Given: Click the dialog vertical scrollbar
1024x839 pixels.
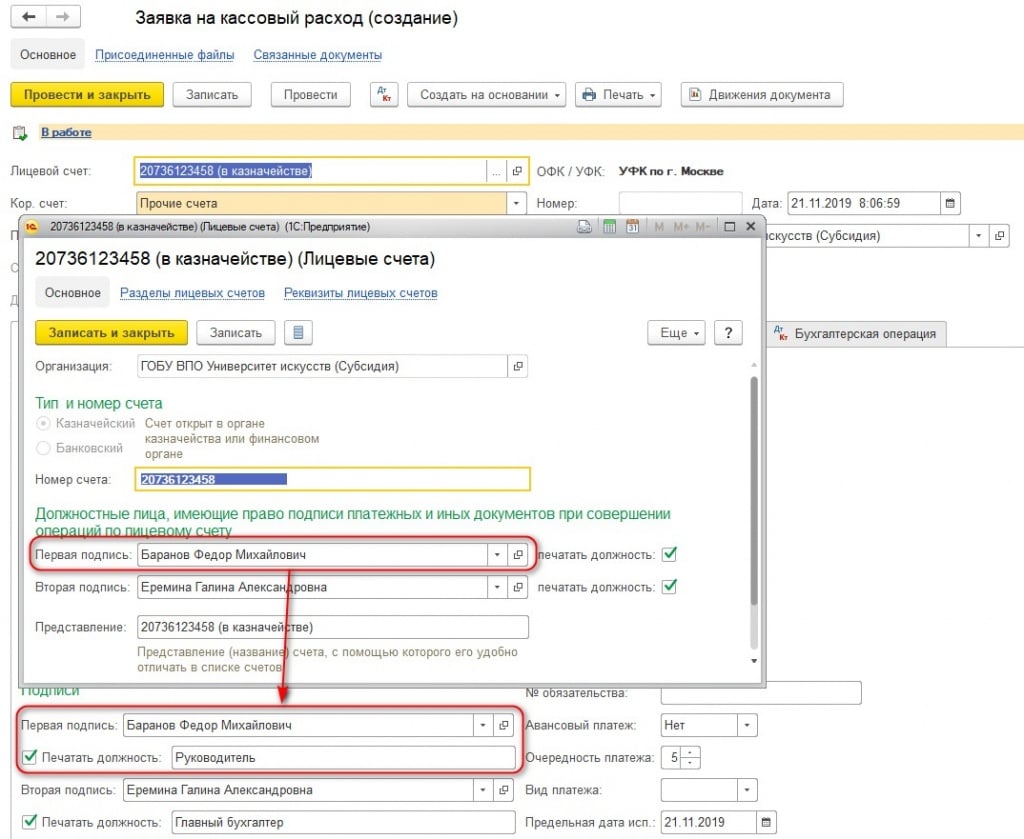Looking at the screenshot, I should tap(754, 490).
